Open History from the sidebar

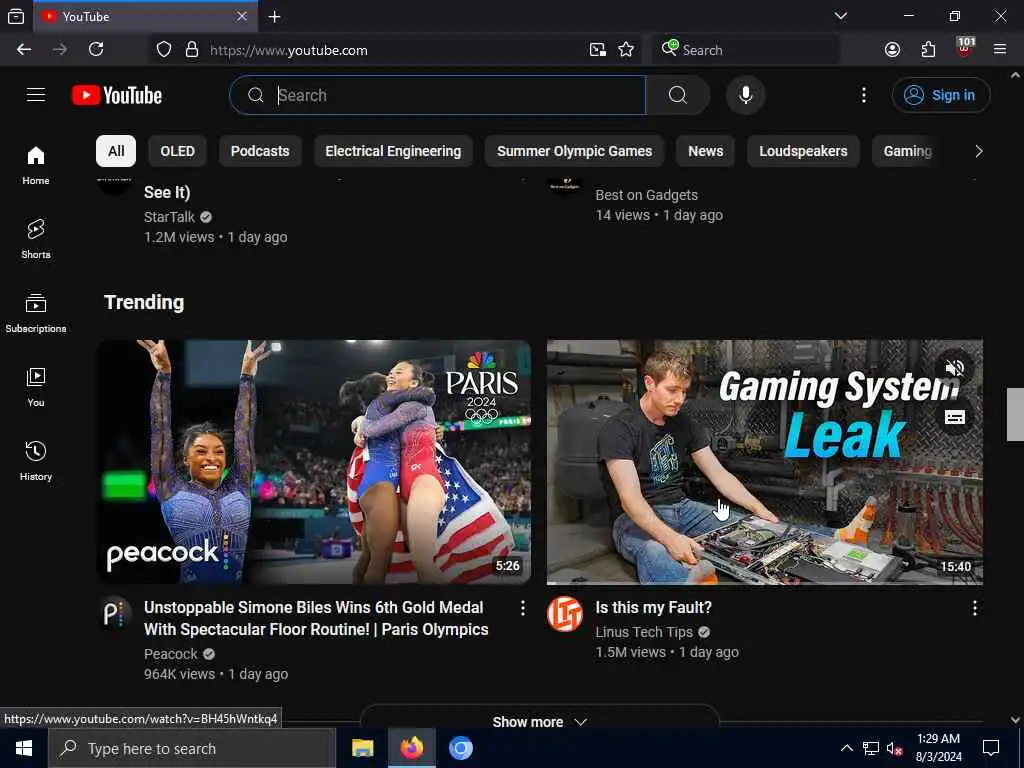tap(36, 461)
